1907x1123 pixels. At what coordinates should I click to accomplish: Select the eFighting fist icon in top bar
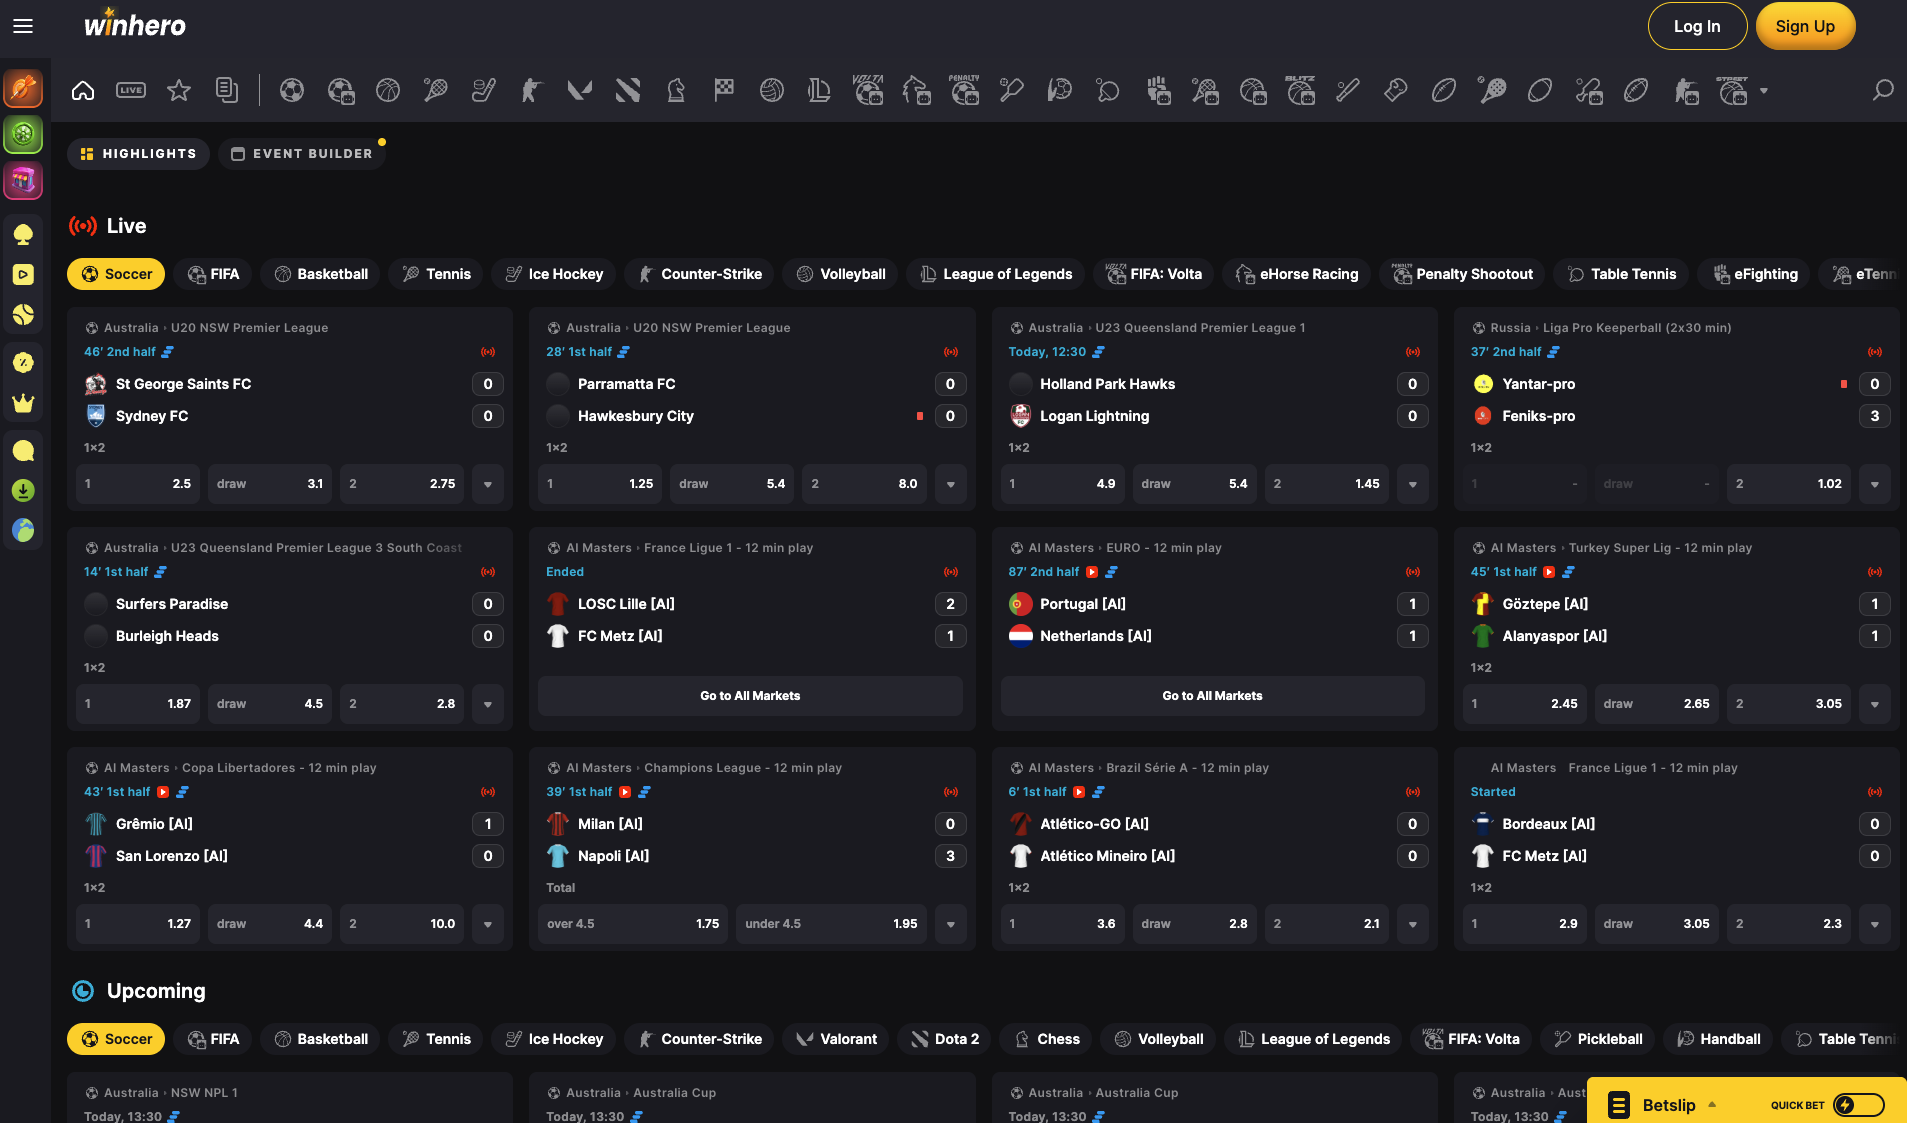(1158, 91)
